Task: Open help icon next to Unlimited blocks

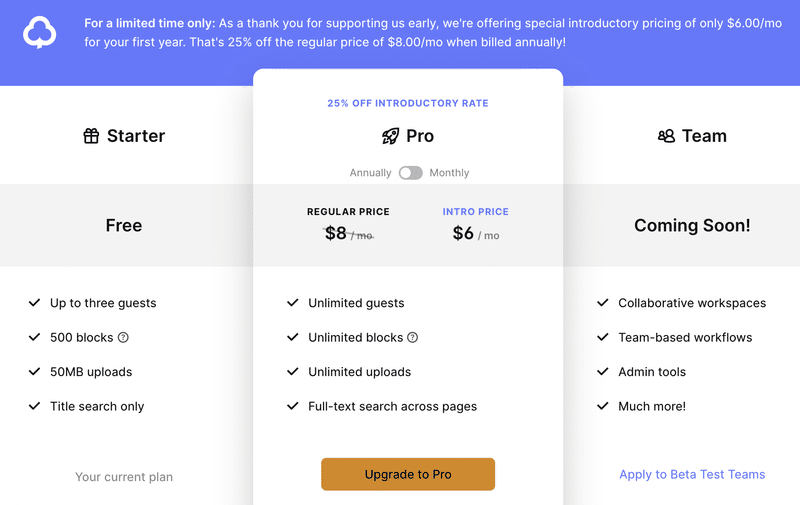Action: pos(413,337)
